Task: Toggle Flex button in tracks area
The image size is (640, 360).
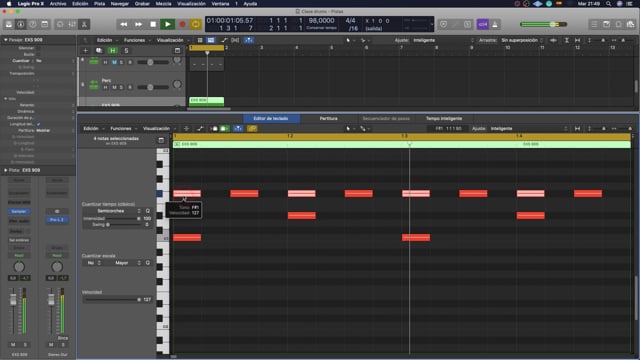Action: pyautogui.click(x=235, y=40)
